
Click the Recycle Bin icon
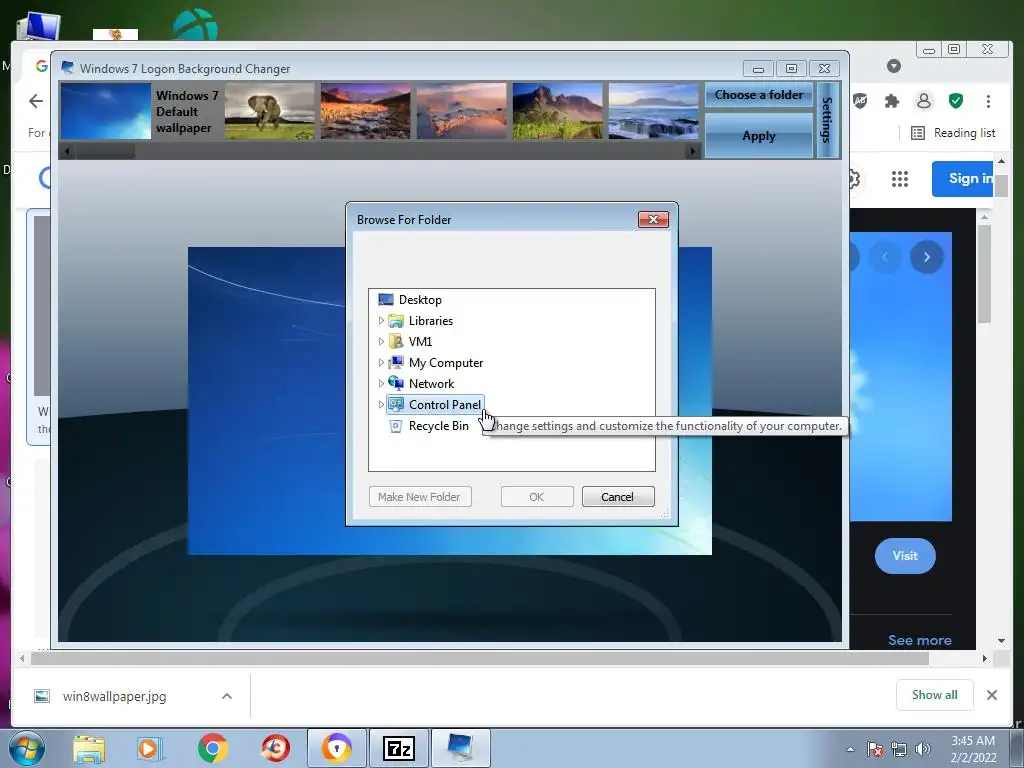(x=395, y=426)
